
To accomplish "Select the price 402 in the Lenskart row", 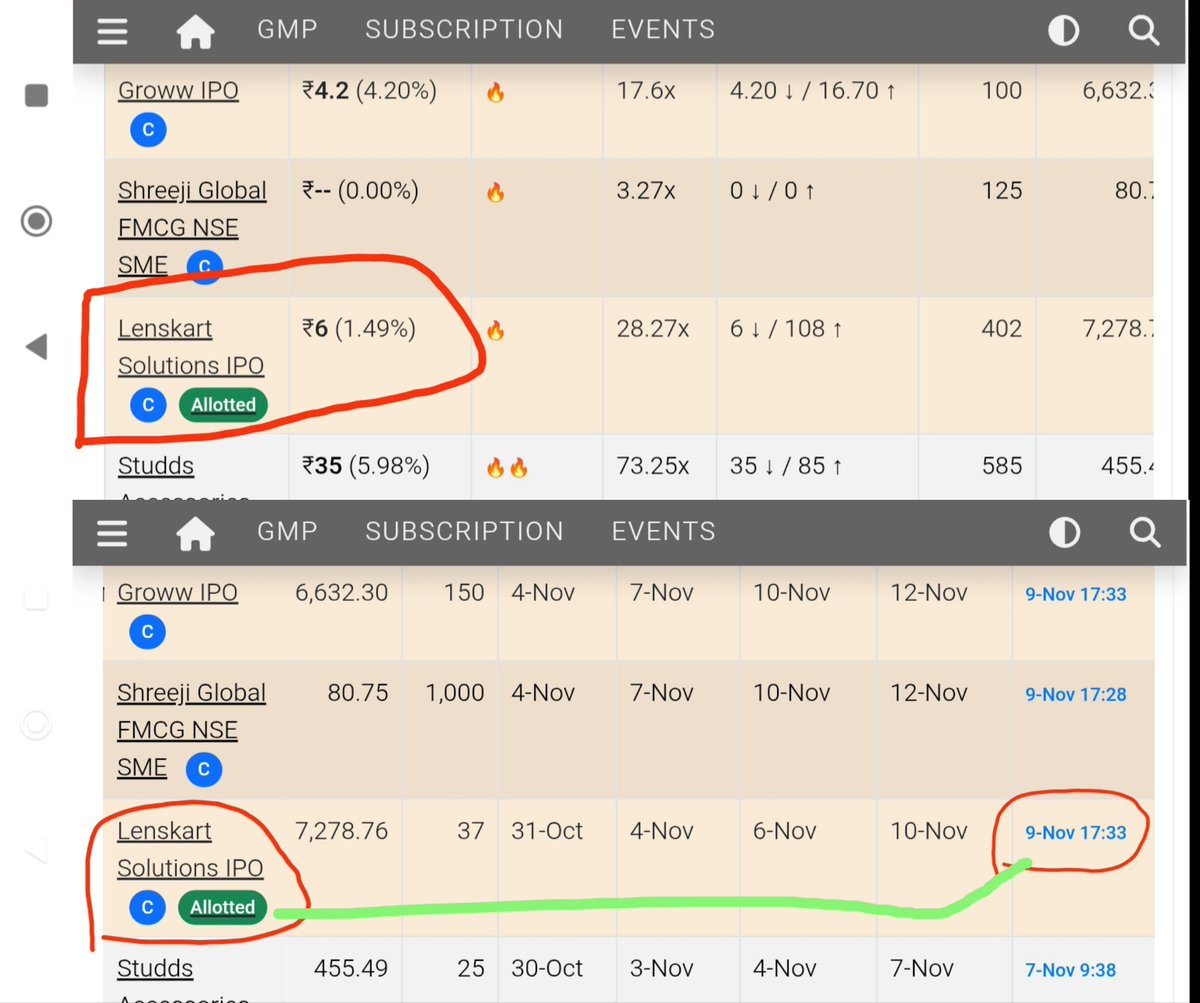I will coord(1001,328).
